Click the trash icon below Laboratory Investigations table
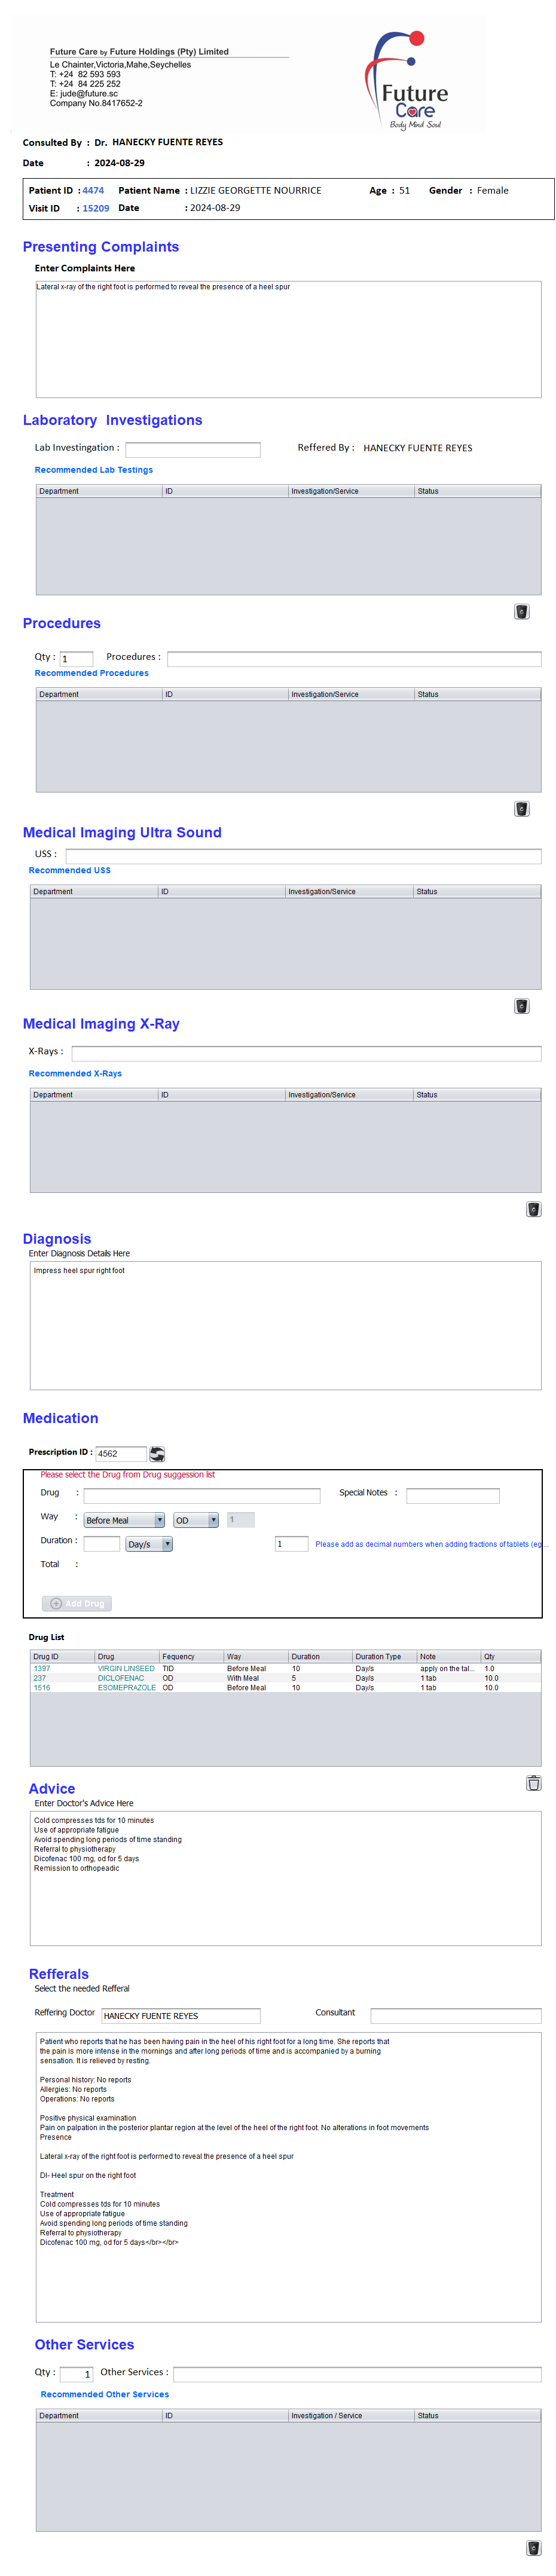 point(521,611)
